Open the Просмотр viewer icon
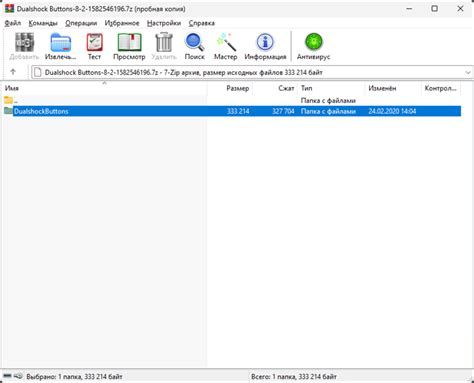Screen dimensions: 474x383 tap(129, 43)
